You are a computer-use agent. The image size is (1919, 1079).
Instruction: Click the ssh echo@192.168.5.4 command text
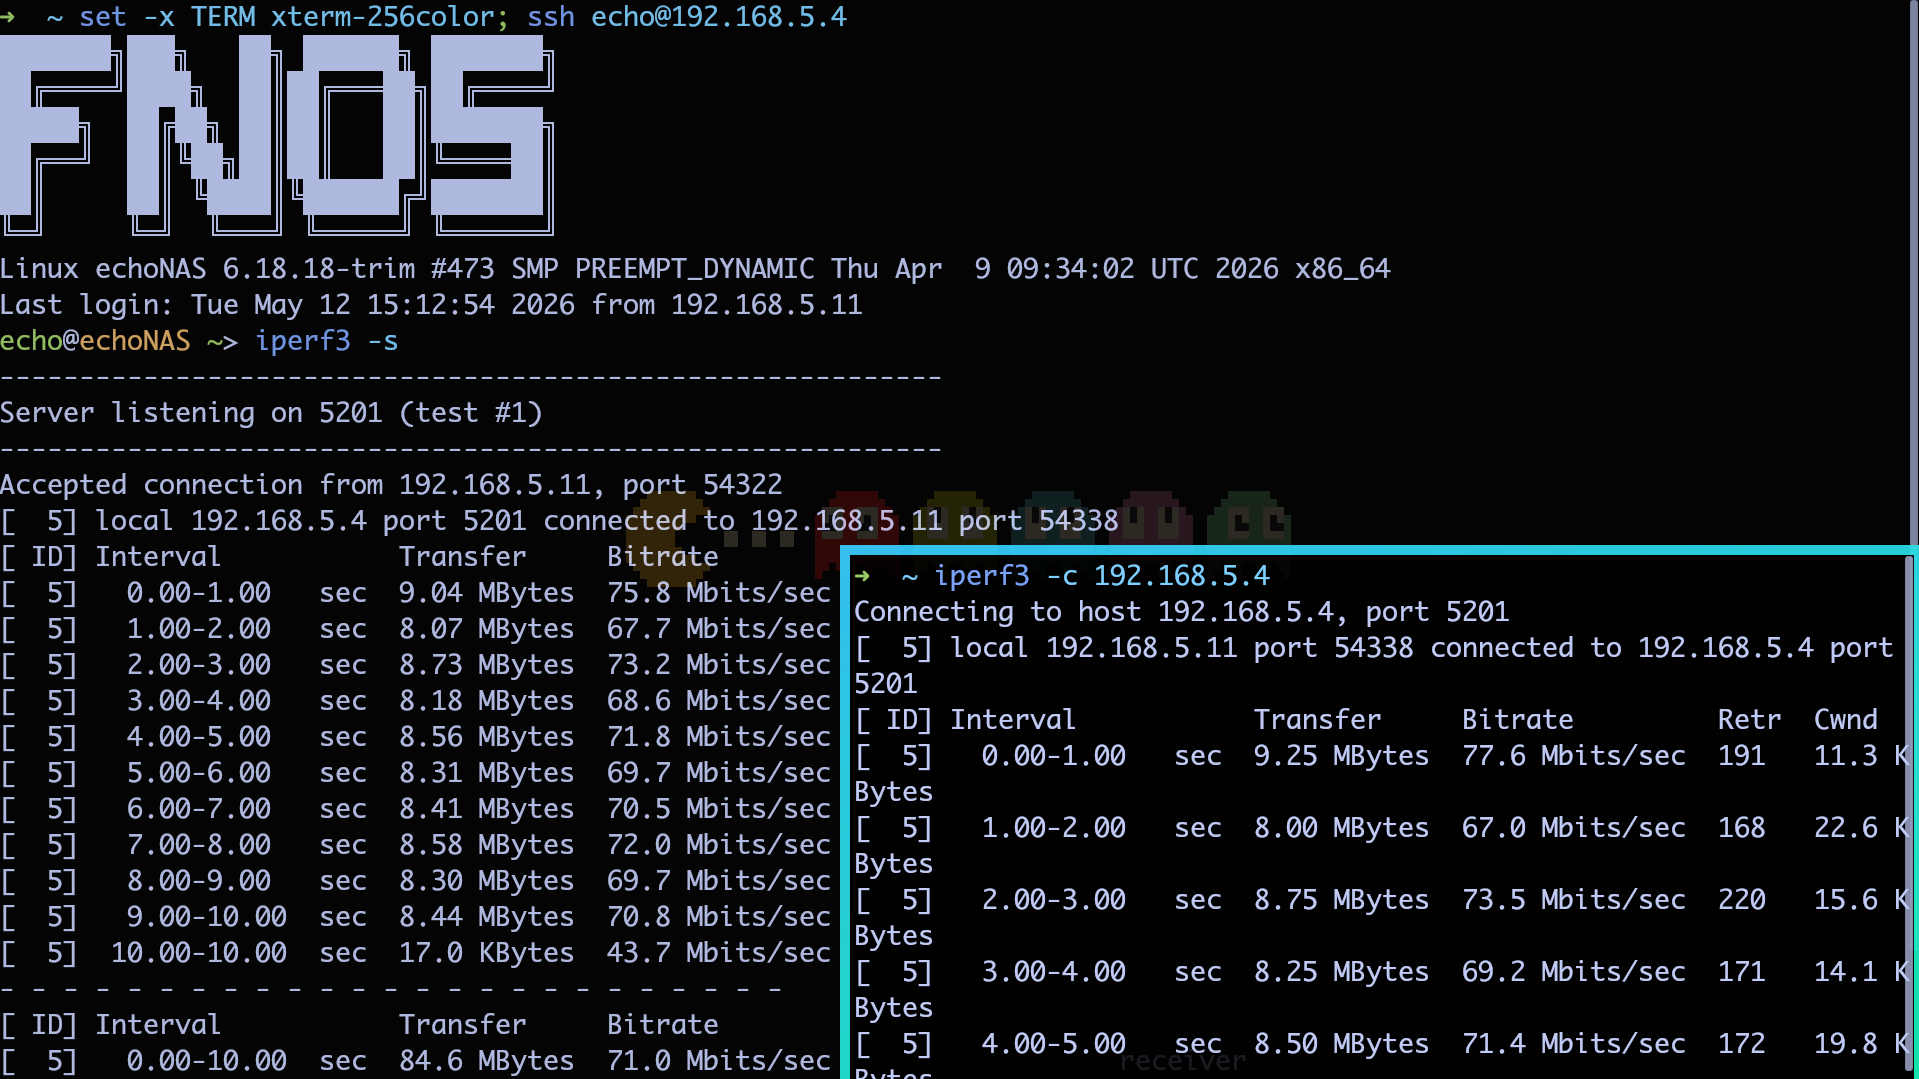[x=687, y=17]
